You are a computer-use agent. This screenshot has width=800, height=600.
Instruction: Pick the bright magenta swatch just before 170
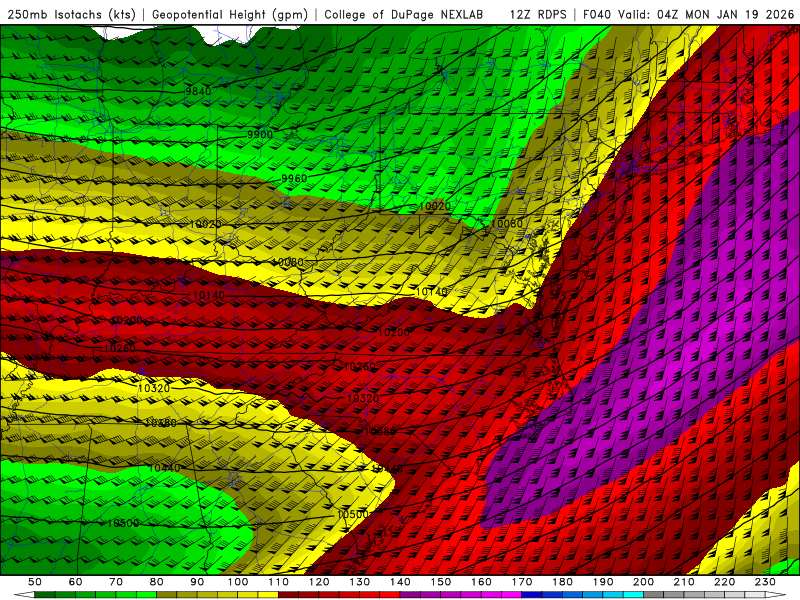pyautogui.click(x=511, y=595)
